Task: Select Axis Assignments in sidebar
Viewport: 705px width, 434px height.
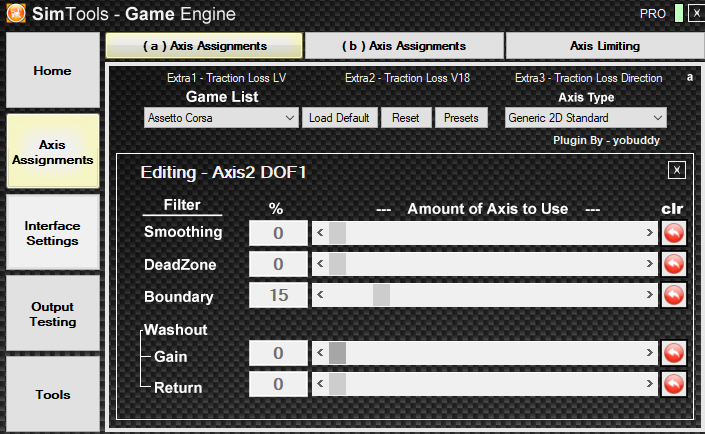Action: 53,152
